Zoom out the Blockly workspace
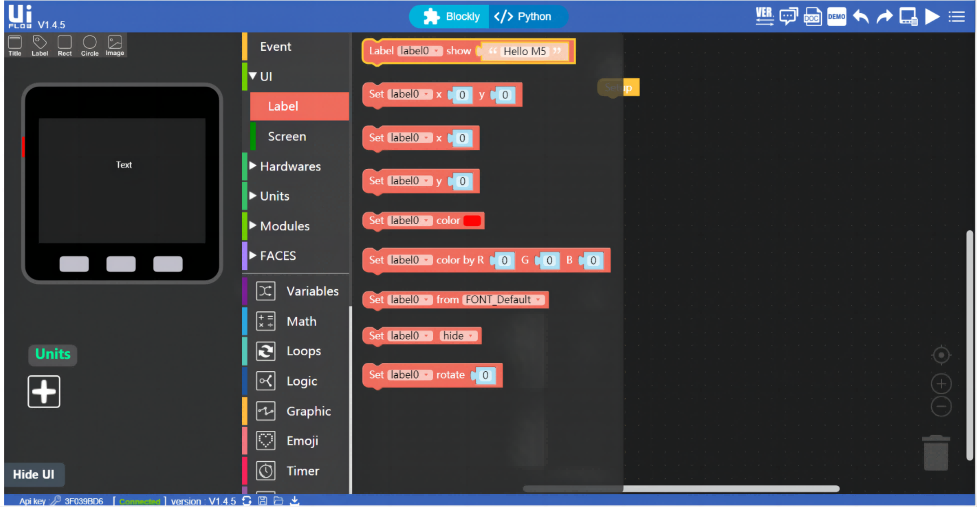Image resolution: width=977 pixels, height=507 pixels. 941,407
